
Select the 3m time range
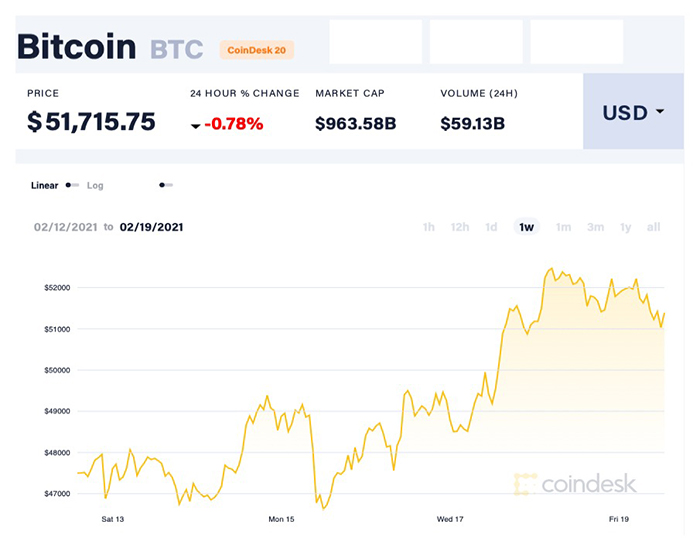[595, 227]
